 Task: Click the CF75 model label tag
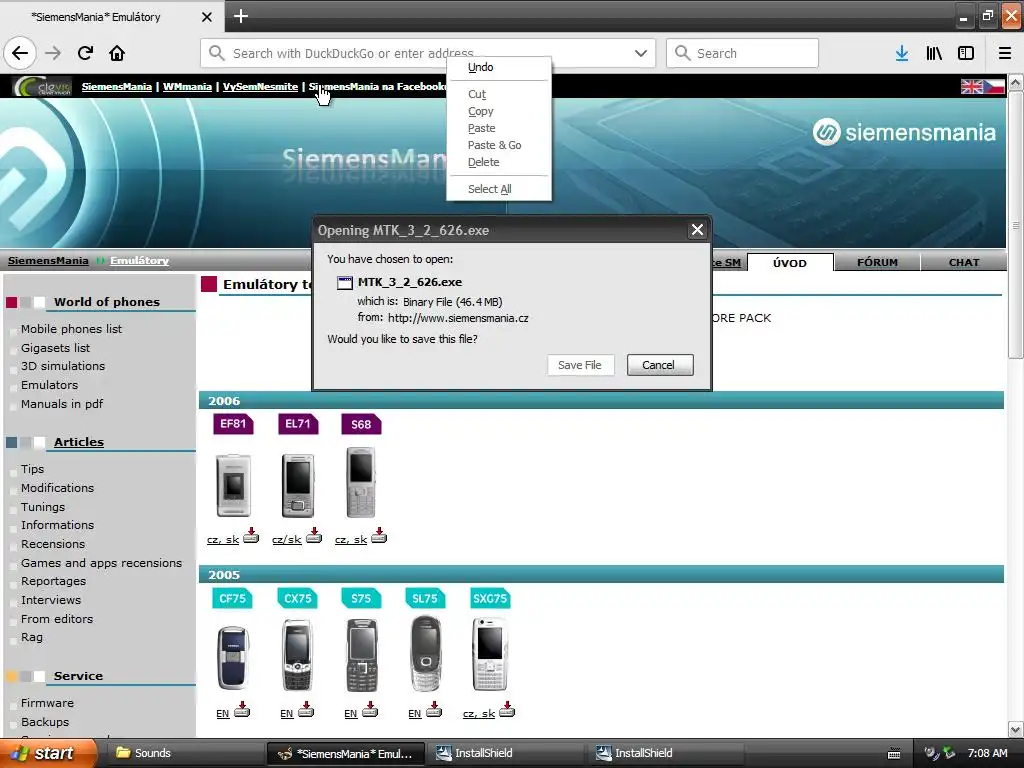click(x=232, y=598)
